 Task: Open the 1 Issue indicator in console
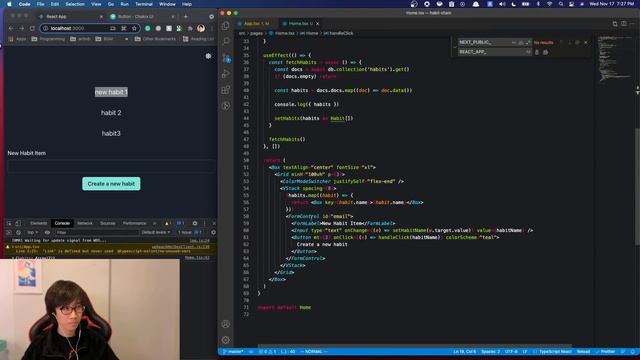click(x=189, y=232)
